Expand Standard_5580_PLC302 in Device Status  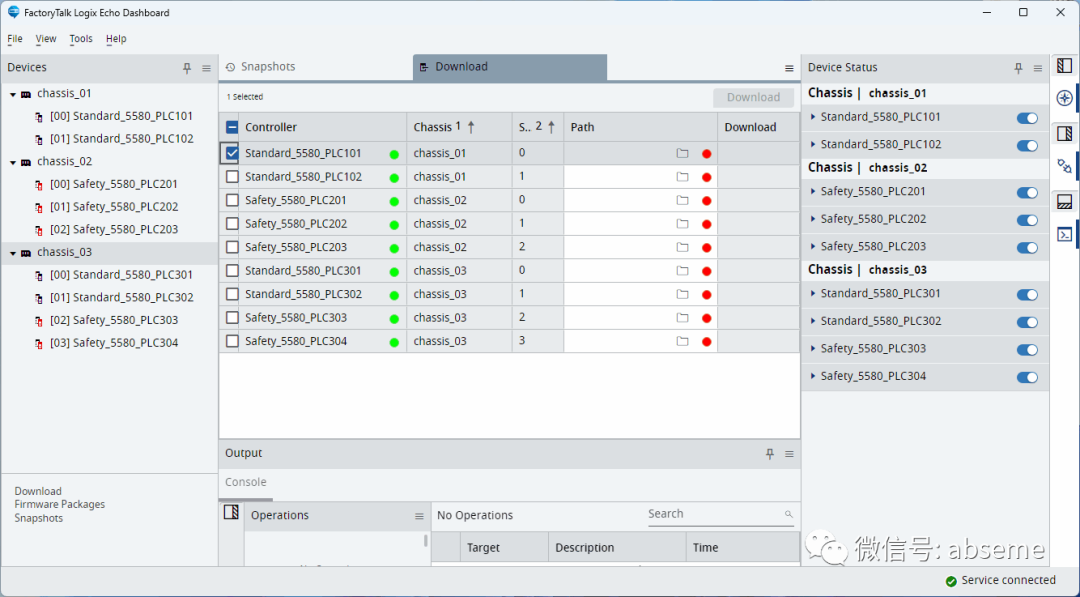[x=813, y=321]
